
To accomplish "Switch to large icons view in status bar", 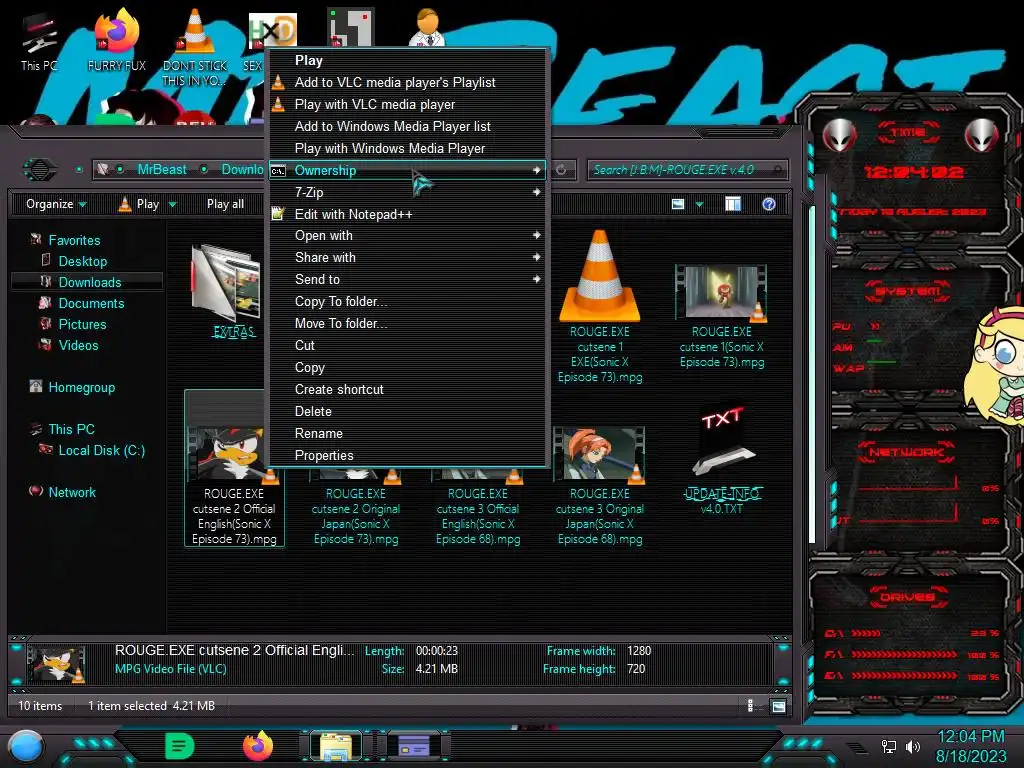I will [778, 706].
